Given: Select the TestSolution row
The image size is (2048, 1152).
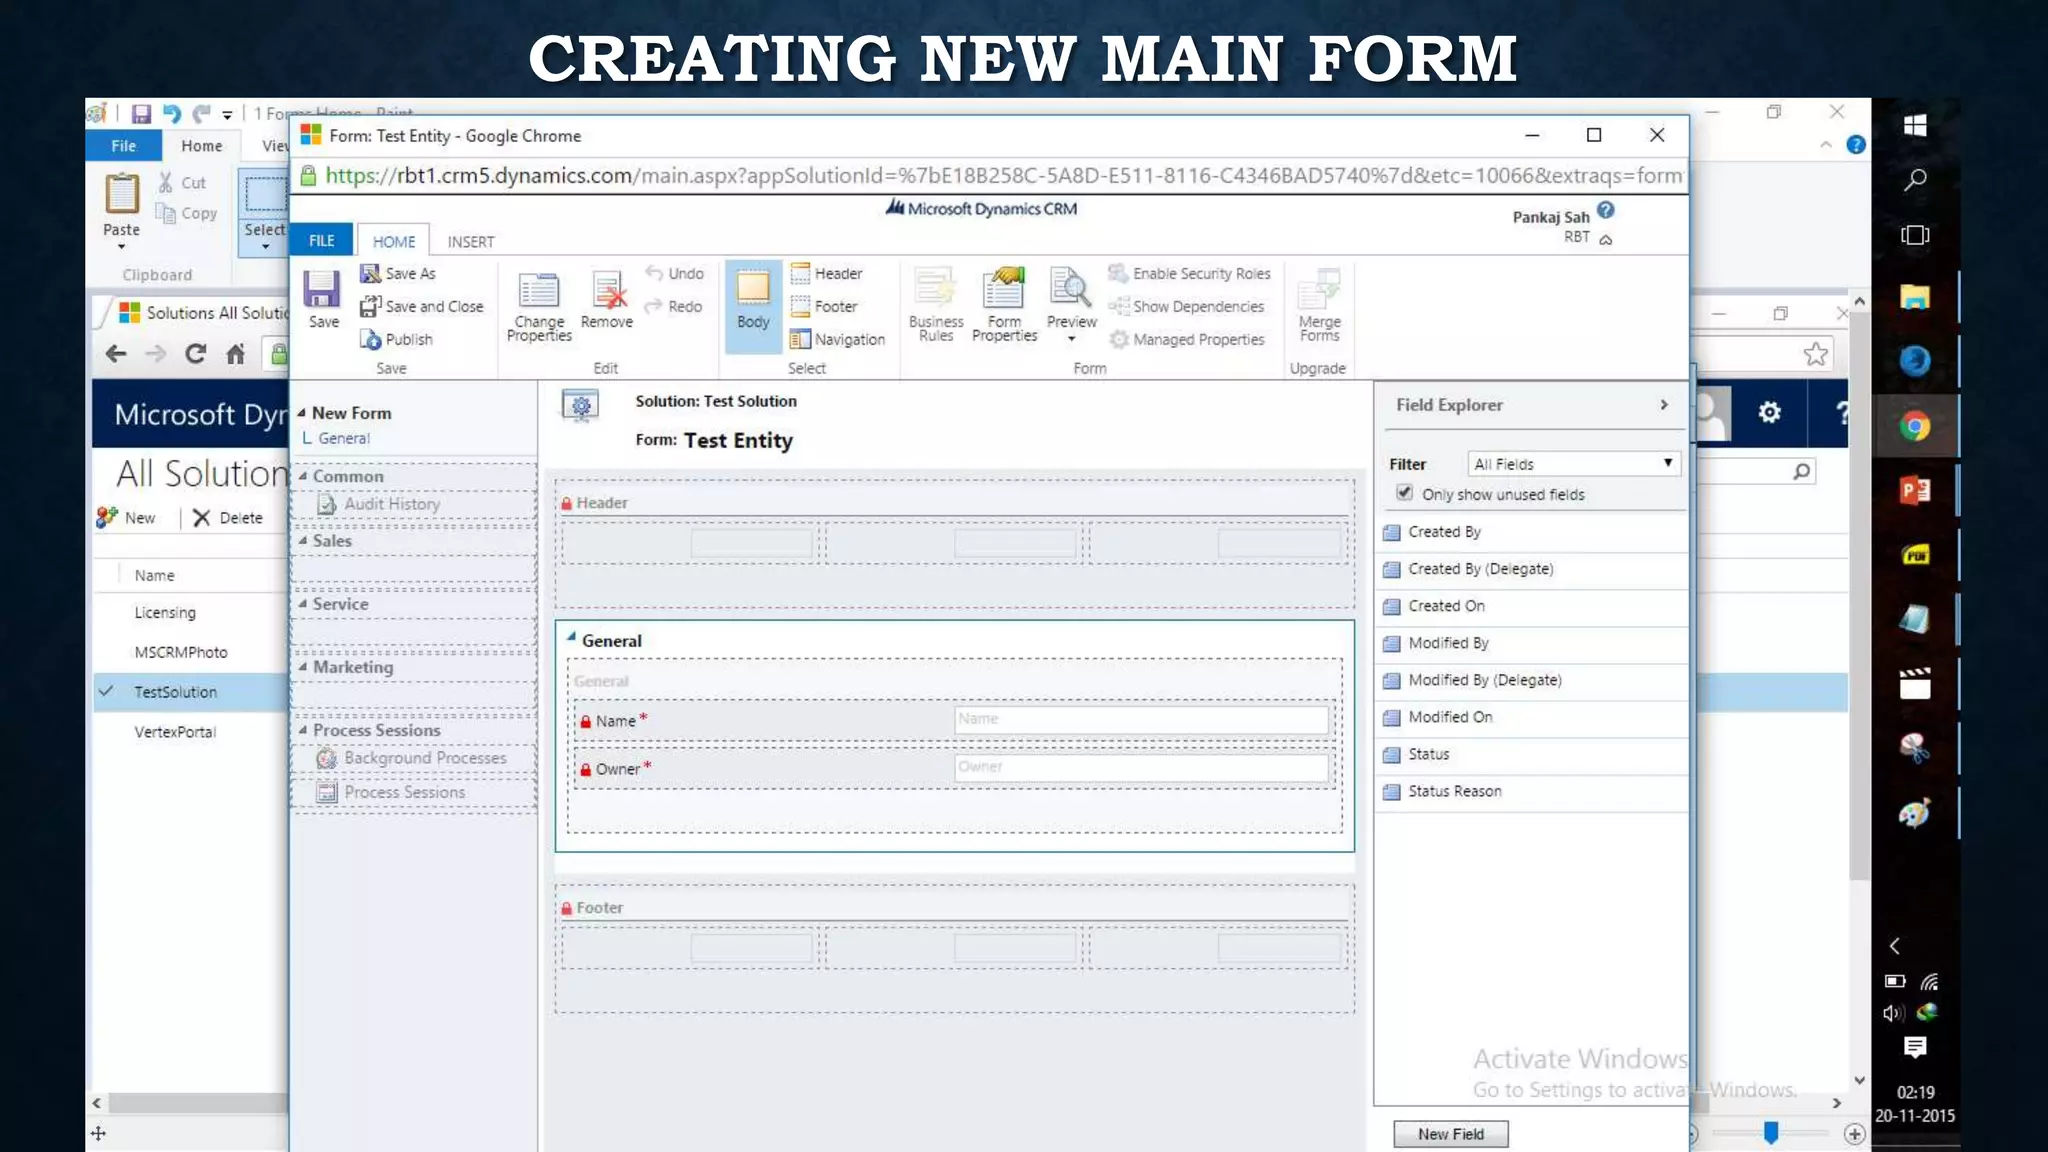Looking at the screenshot, I should tap(190, 691).
